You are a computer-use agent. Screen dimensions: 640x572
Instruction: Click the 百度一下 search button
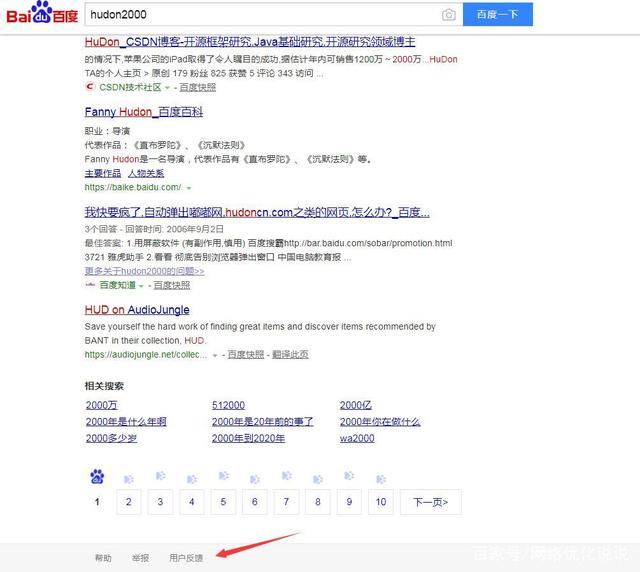tap(498, 14)
